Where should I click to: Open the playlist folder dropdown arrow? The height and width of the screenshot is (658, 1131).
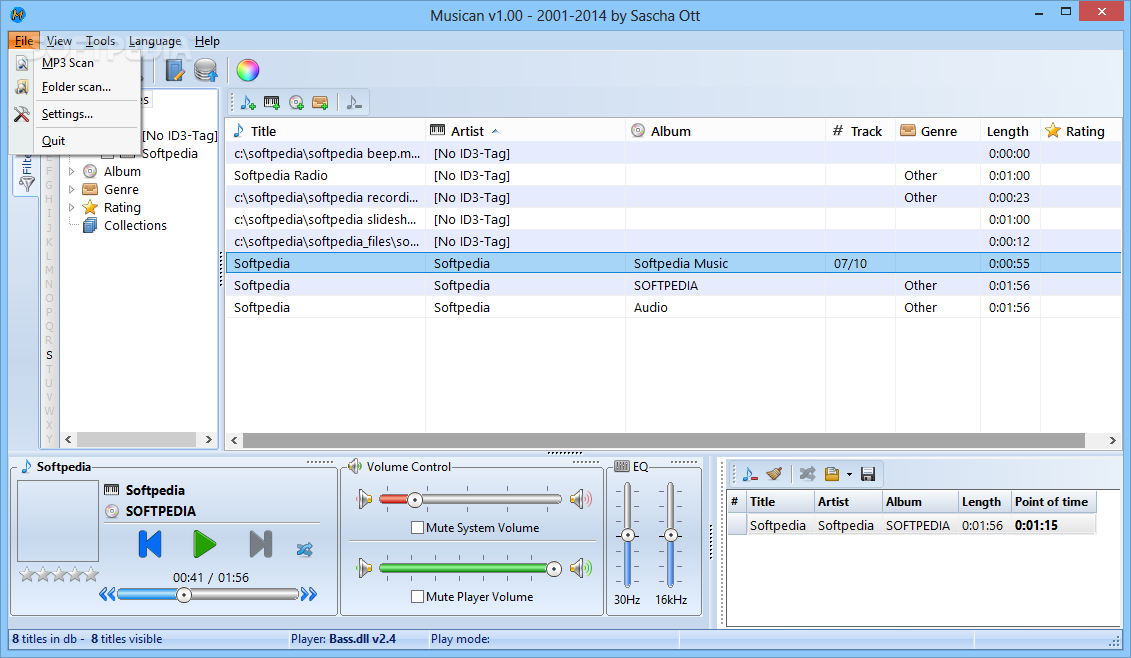[849, 475]
